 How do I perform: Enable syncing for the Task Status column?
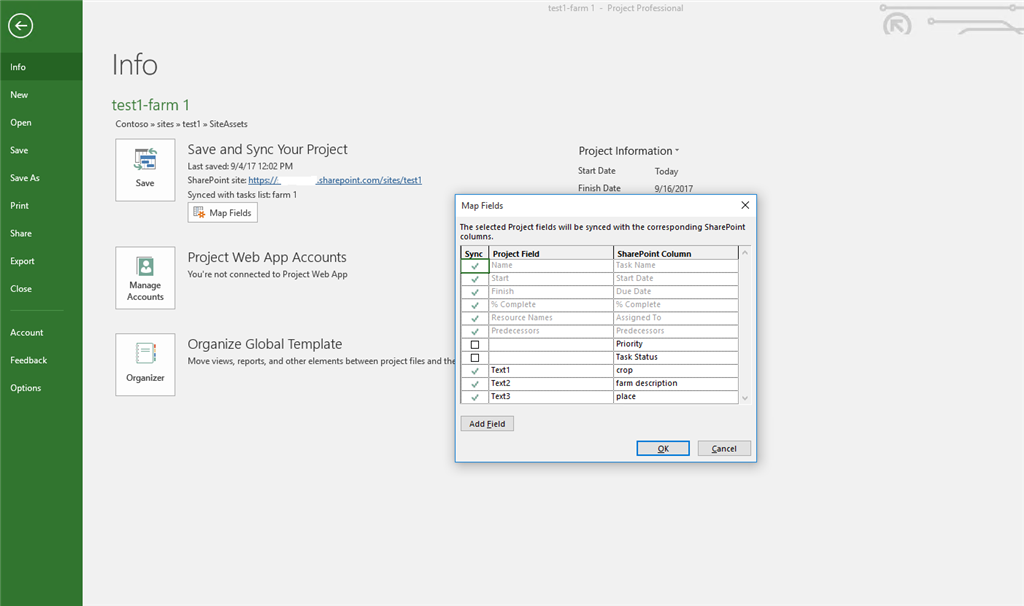coord(474,356)
